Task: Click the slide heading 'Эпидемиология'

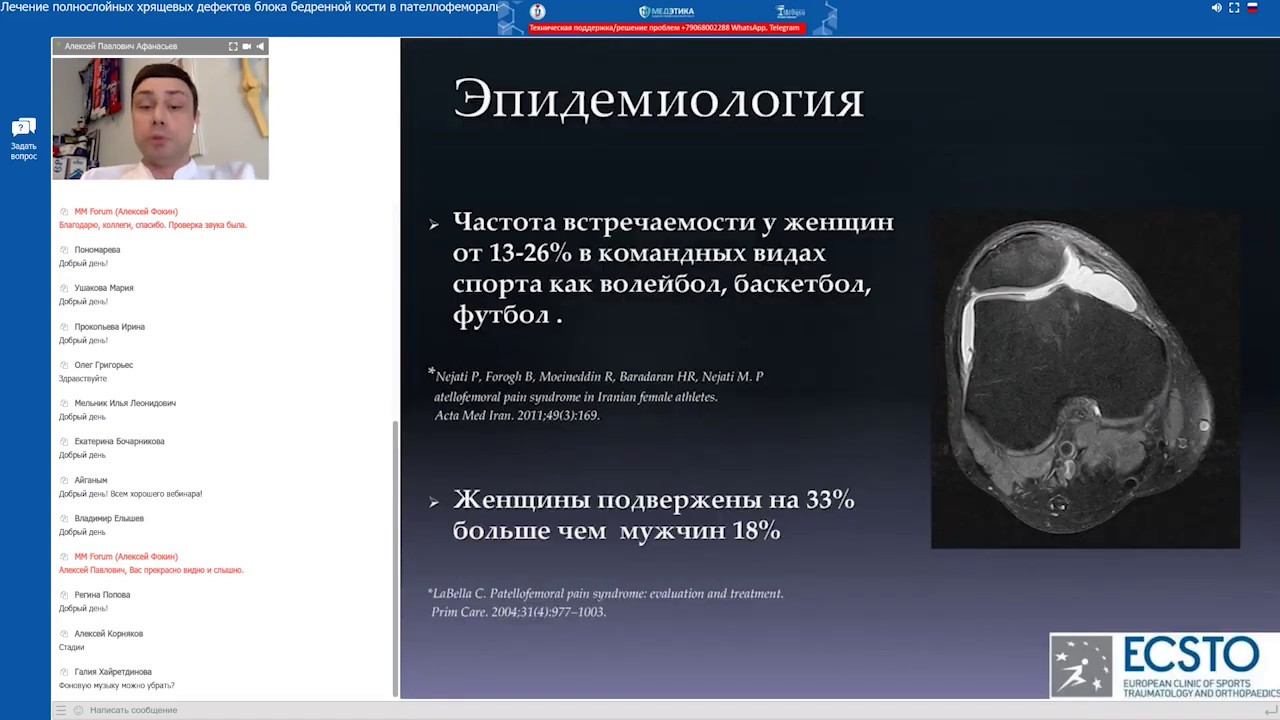Action: point(659,100)
